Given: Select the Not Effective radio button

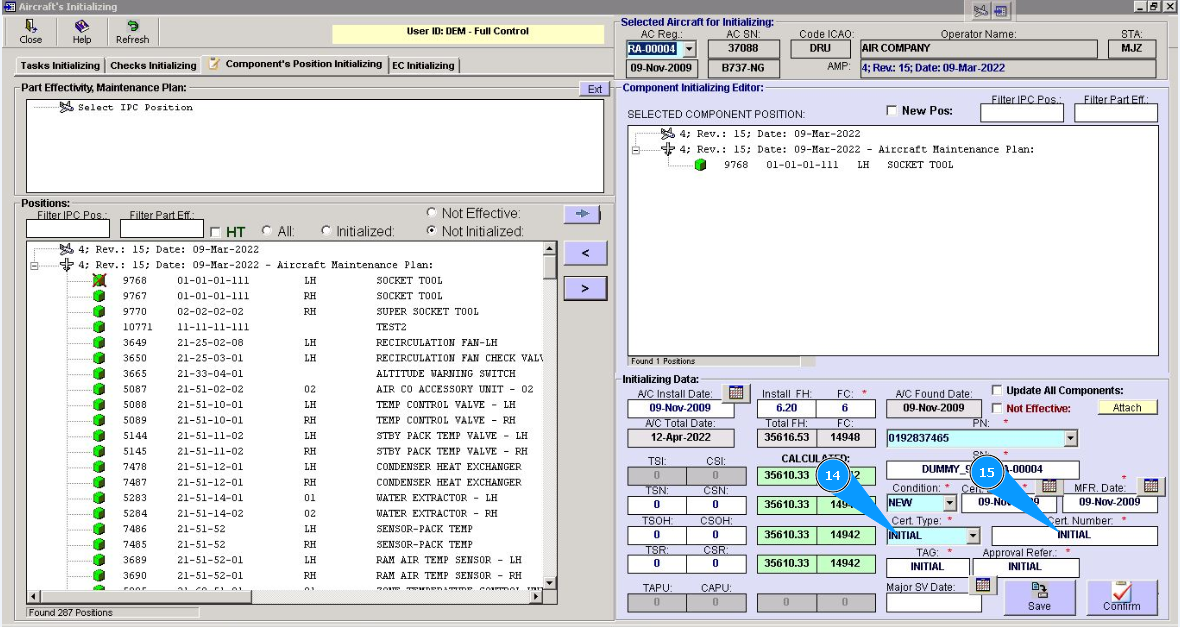Looking at the screenshot, I should click(x=432, y=213).
